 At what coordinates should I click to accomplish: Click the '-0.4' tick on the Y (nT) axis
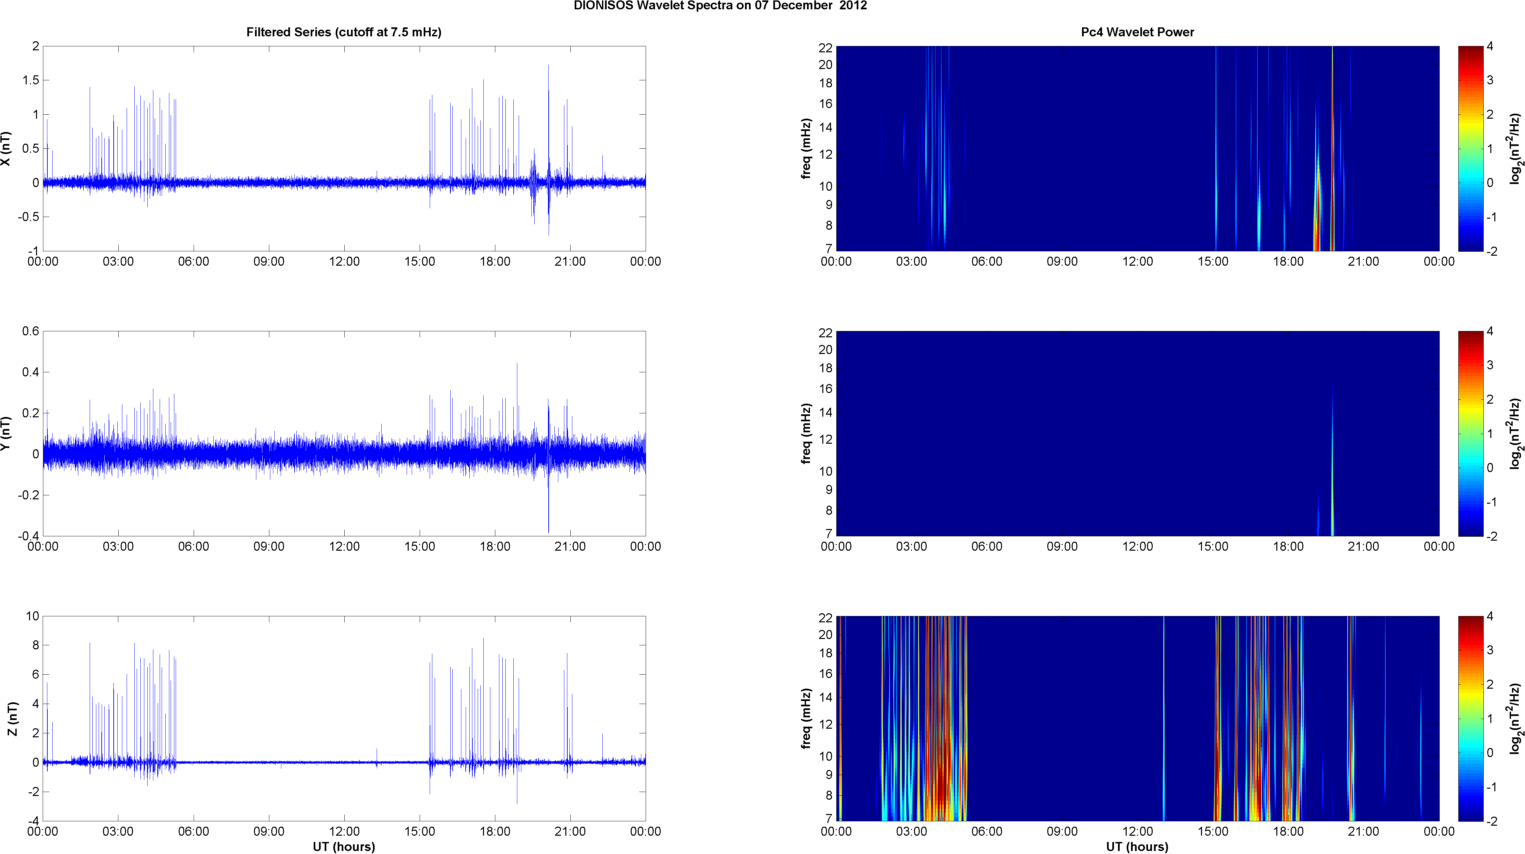pos(27,536)
